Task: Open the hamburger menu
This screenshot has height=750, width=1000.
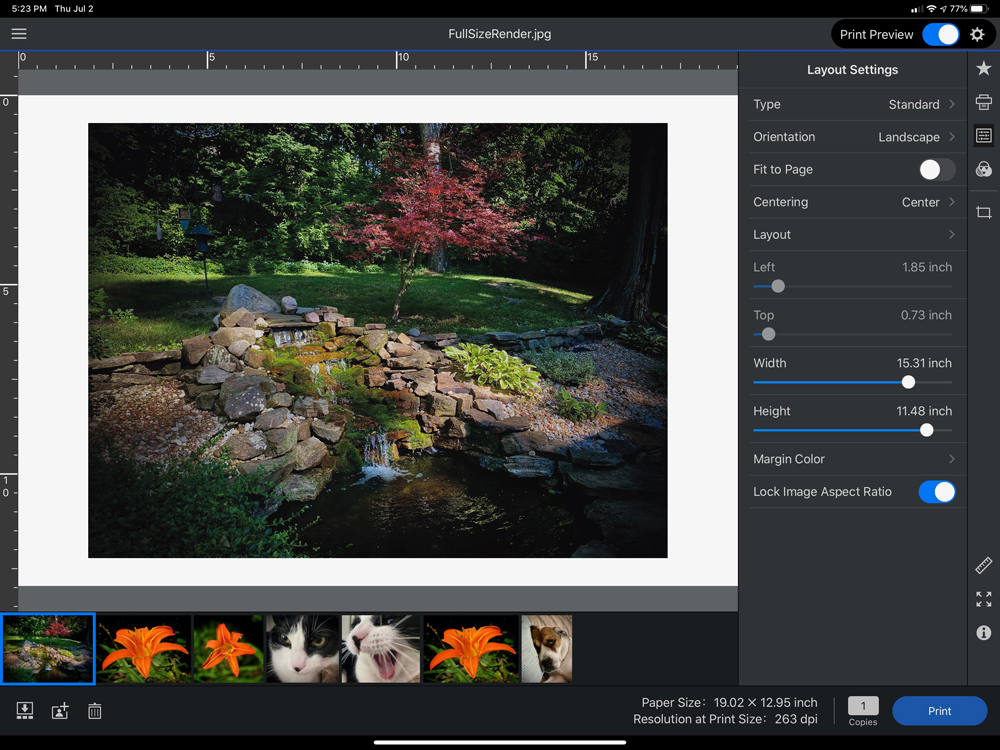Action: point(19,34)
